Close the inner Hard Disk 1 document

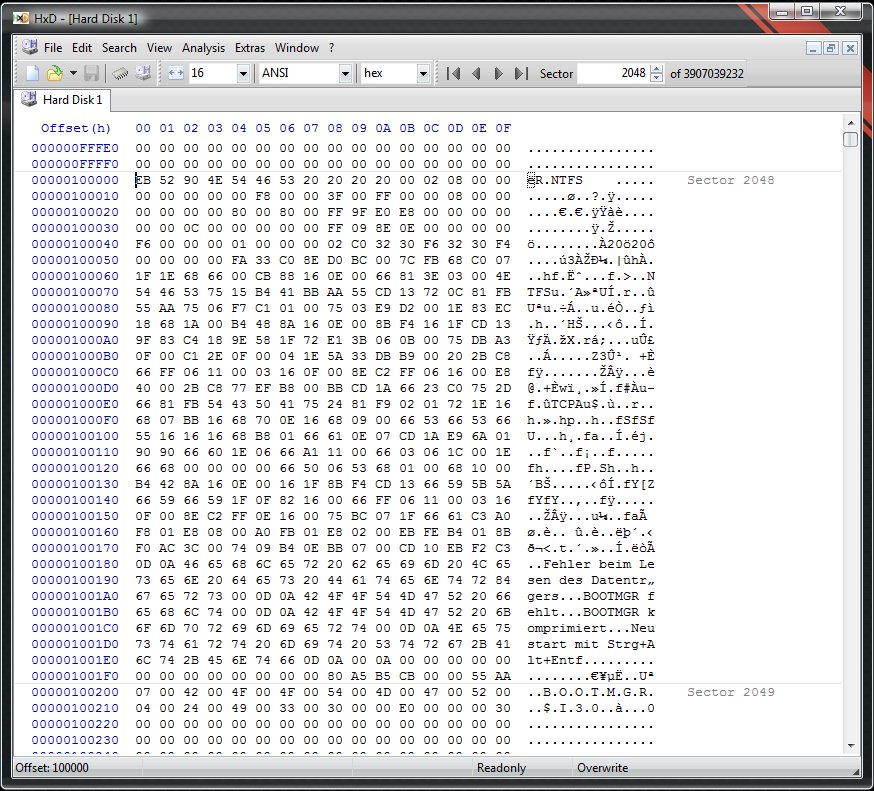(850, 48)
